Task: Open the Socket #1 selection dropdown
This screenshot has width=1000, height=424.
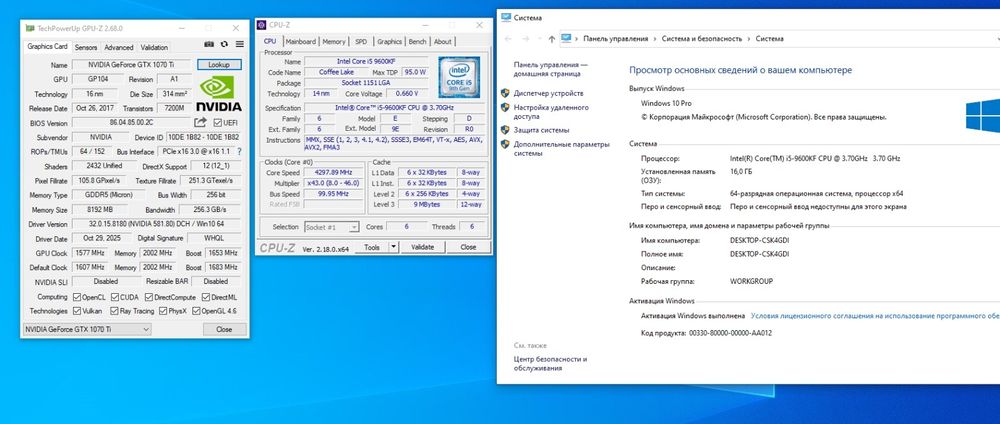Action: (332, 227)
